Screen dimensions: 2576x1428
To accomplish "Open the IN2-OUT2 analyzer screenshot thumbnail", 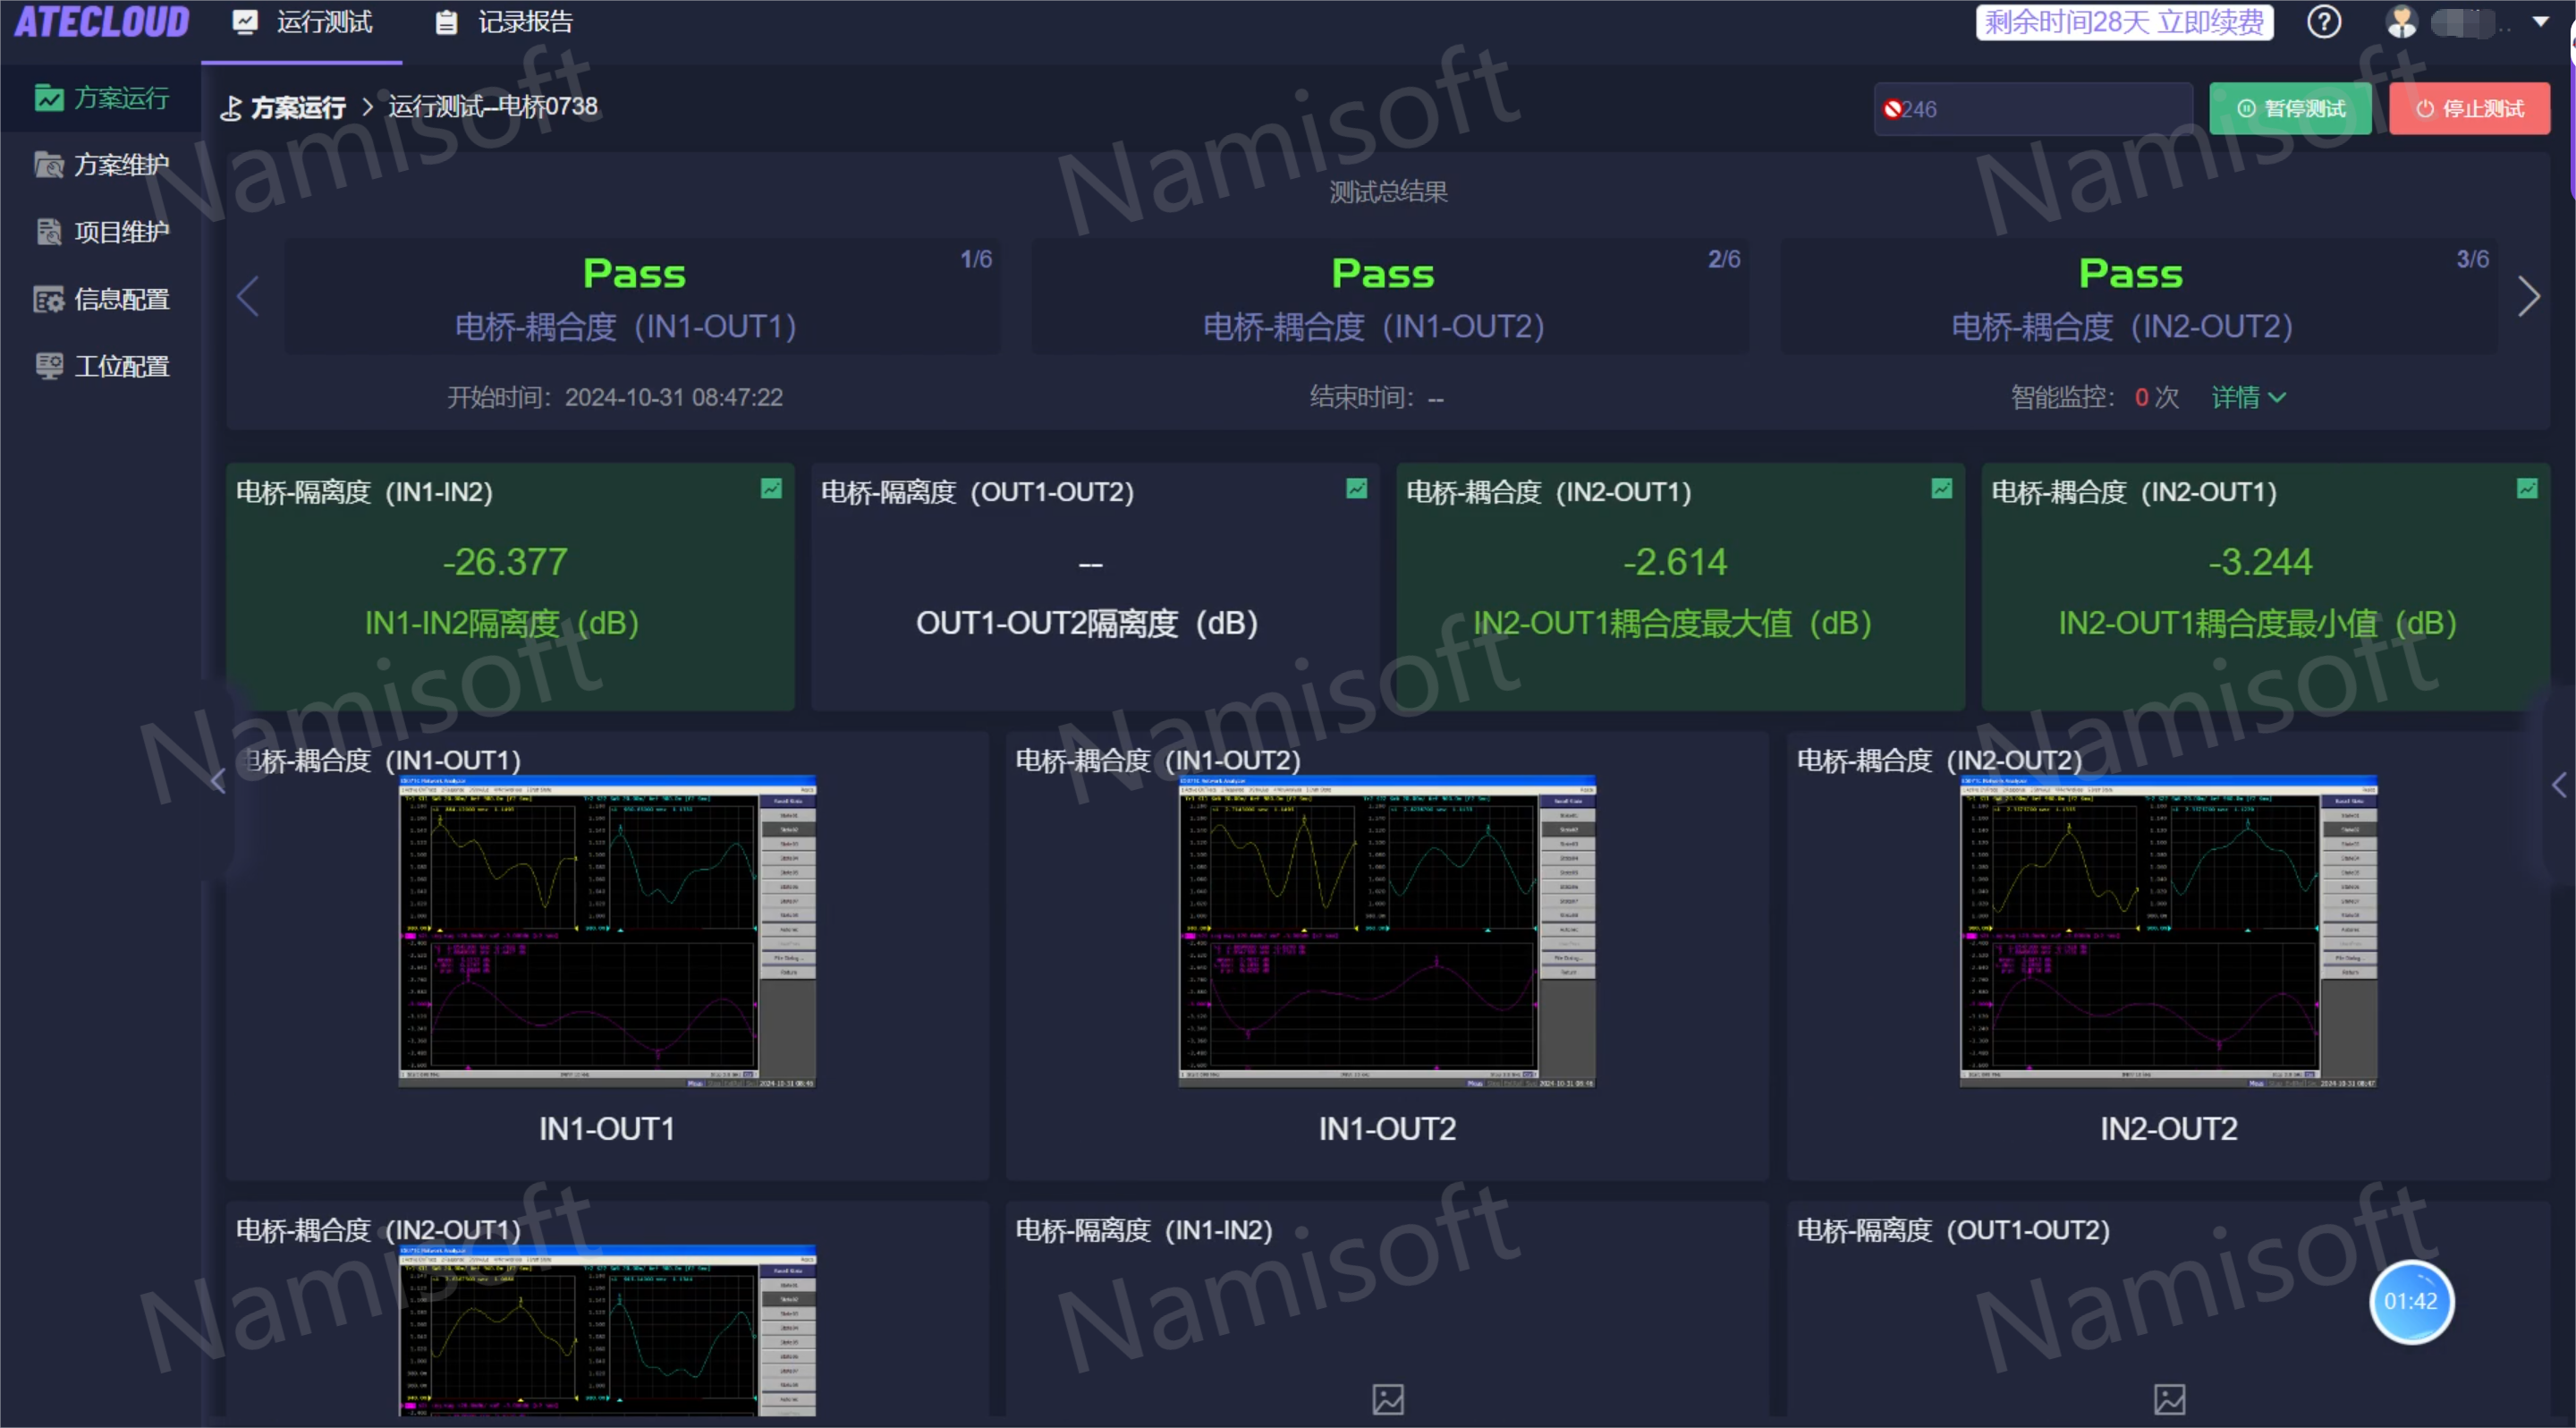I will [2168, 931].
